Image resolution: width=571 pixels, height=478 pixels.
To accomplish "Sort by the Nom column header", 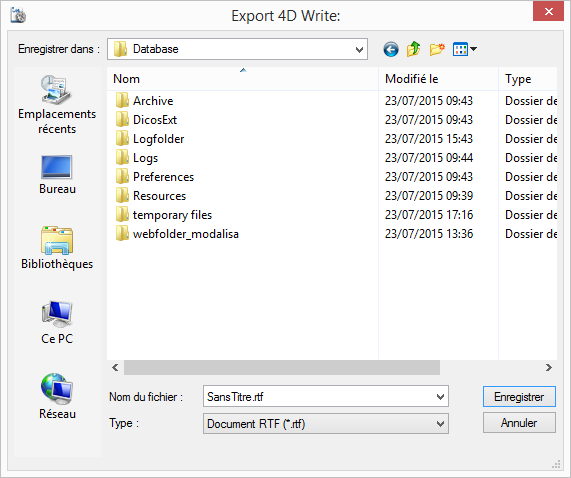I will pos(243,79).
